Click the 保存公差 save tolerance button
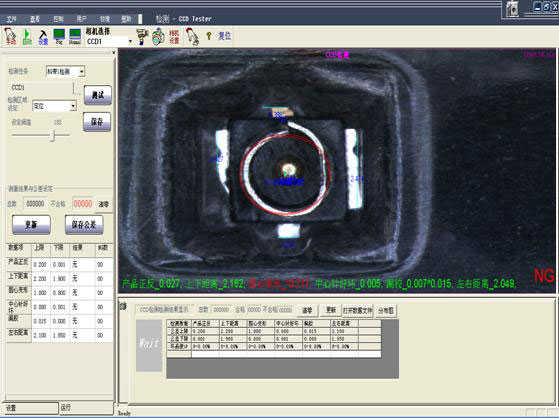Image resolution: width=559 pixels, height=418 pixels. point(84,224)
